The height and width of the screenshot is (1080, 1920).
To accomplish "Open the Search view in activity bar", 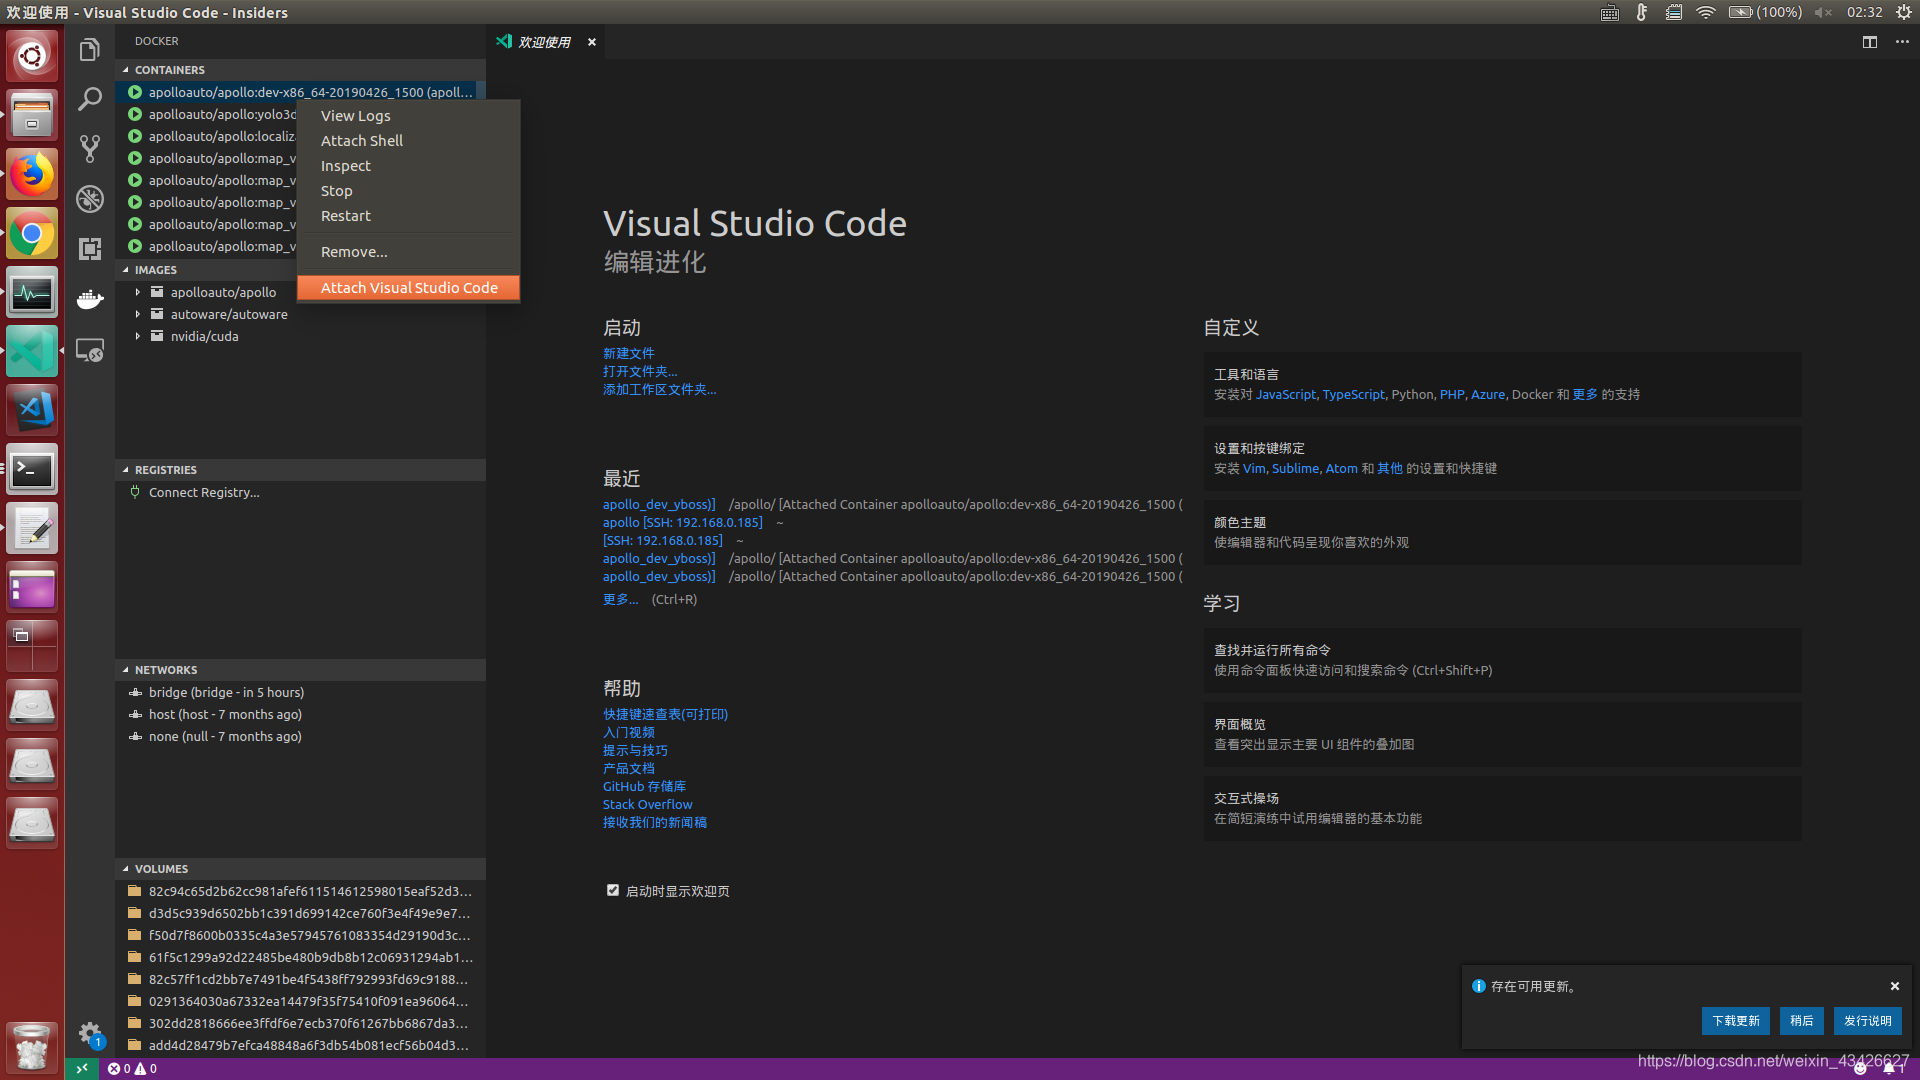I will click(90, 98).
